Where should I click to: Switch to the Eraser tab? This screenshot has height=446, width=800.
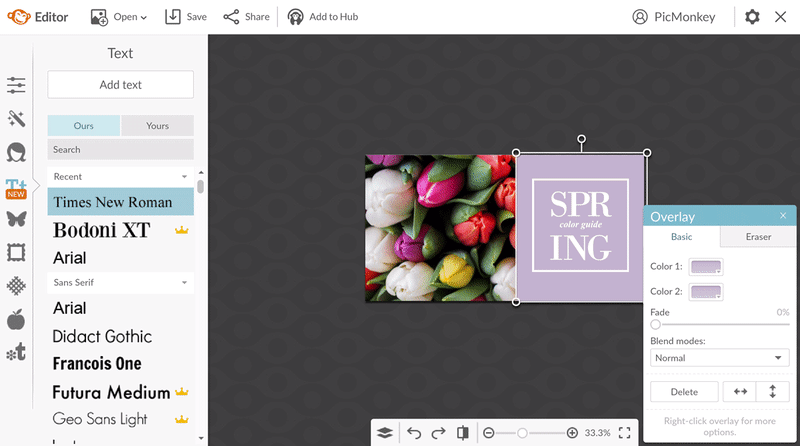(758, 237)
